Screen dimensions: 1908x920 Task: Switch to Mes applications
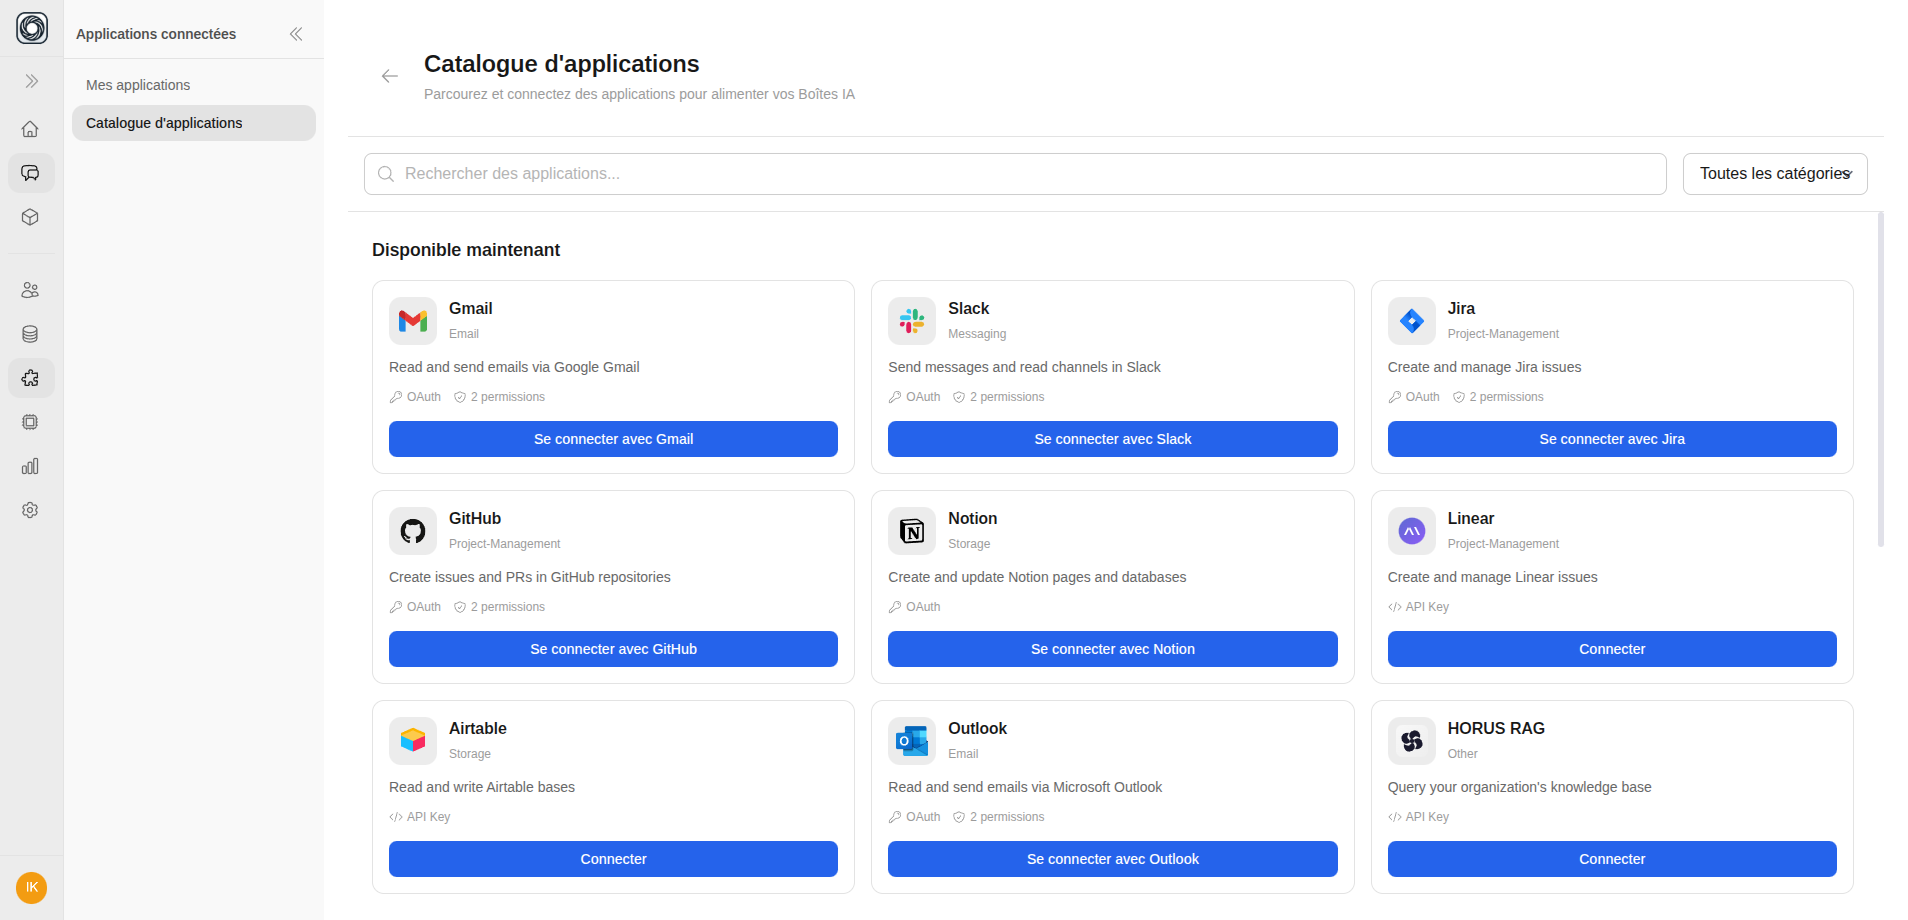tap(137, 85)
